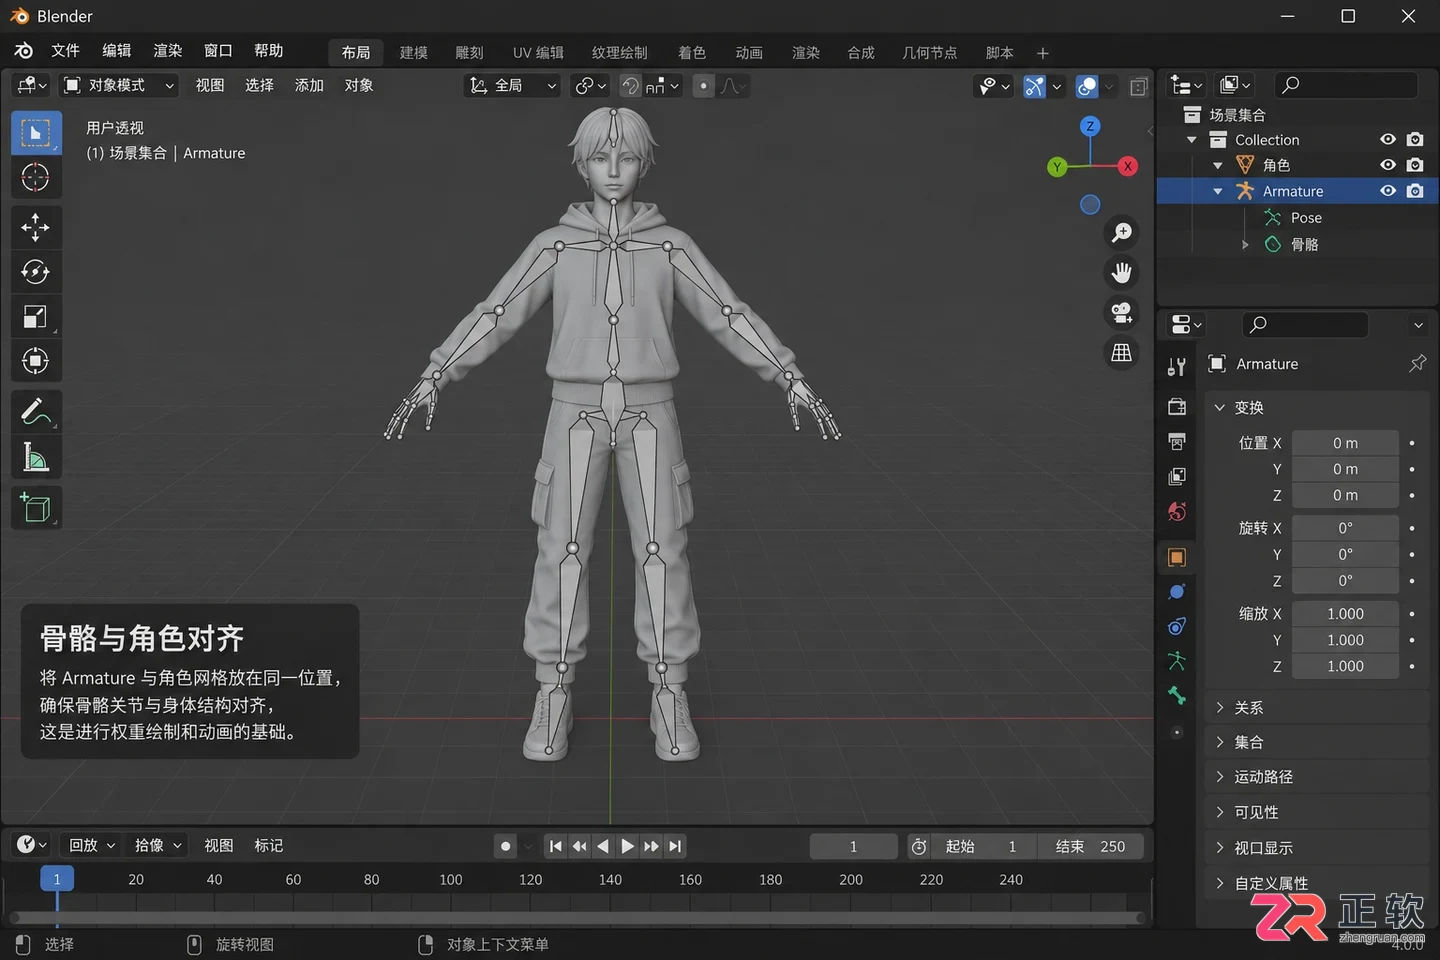This screenshot has width=1440, height=960.
Task: Jump to the timeline start frame
Action: [x=556, y=846]
